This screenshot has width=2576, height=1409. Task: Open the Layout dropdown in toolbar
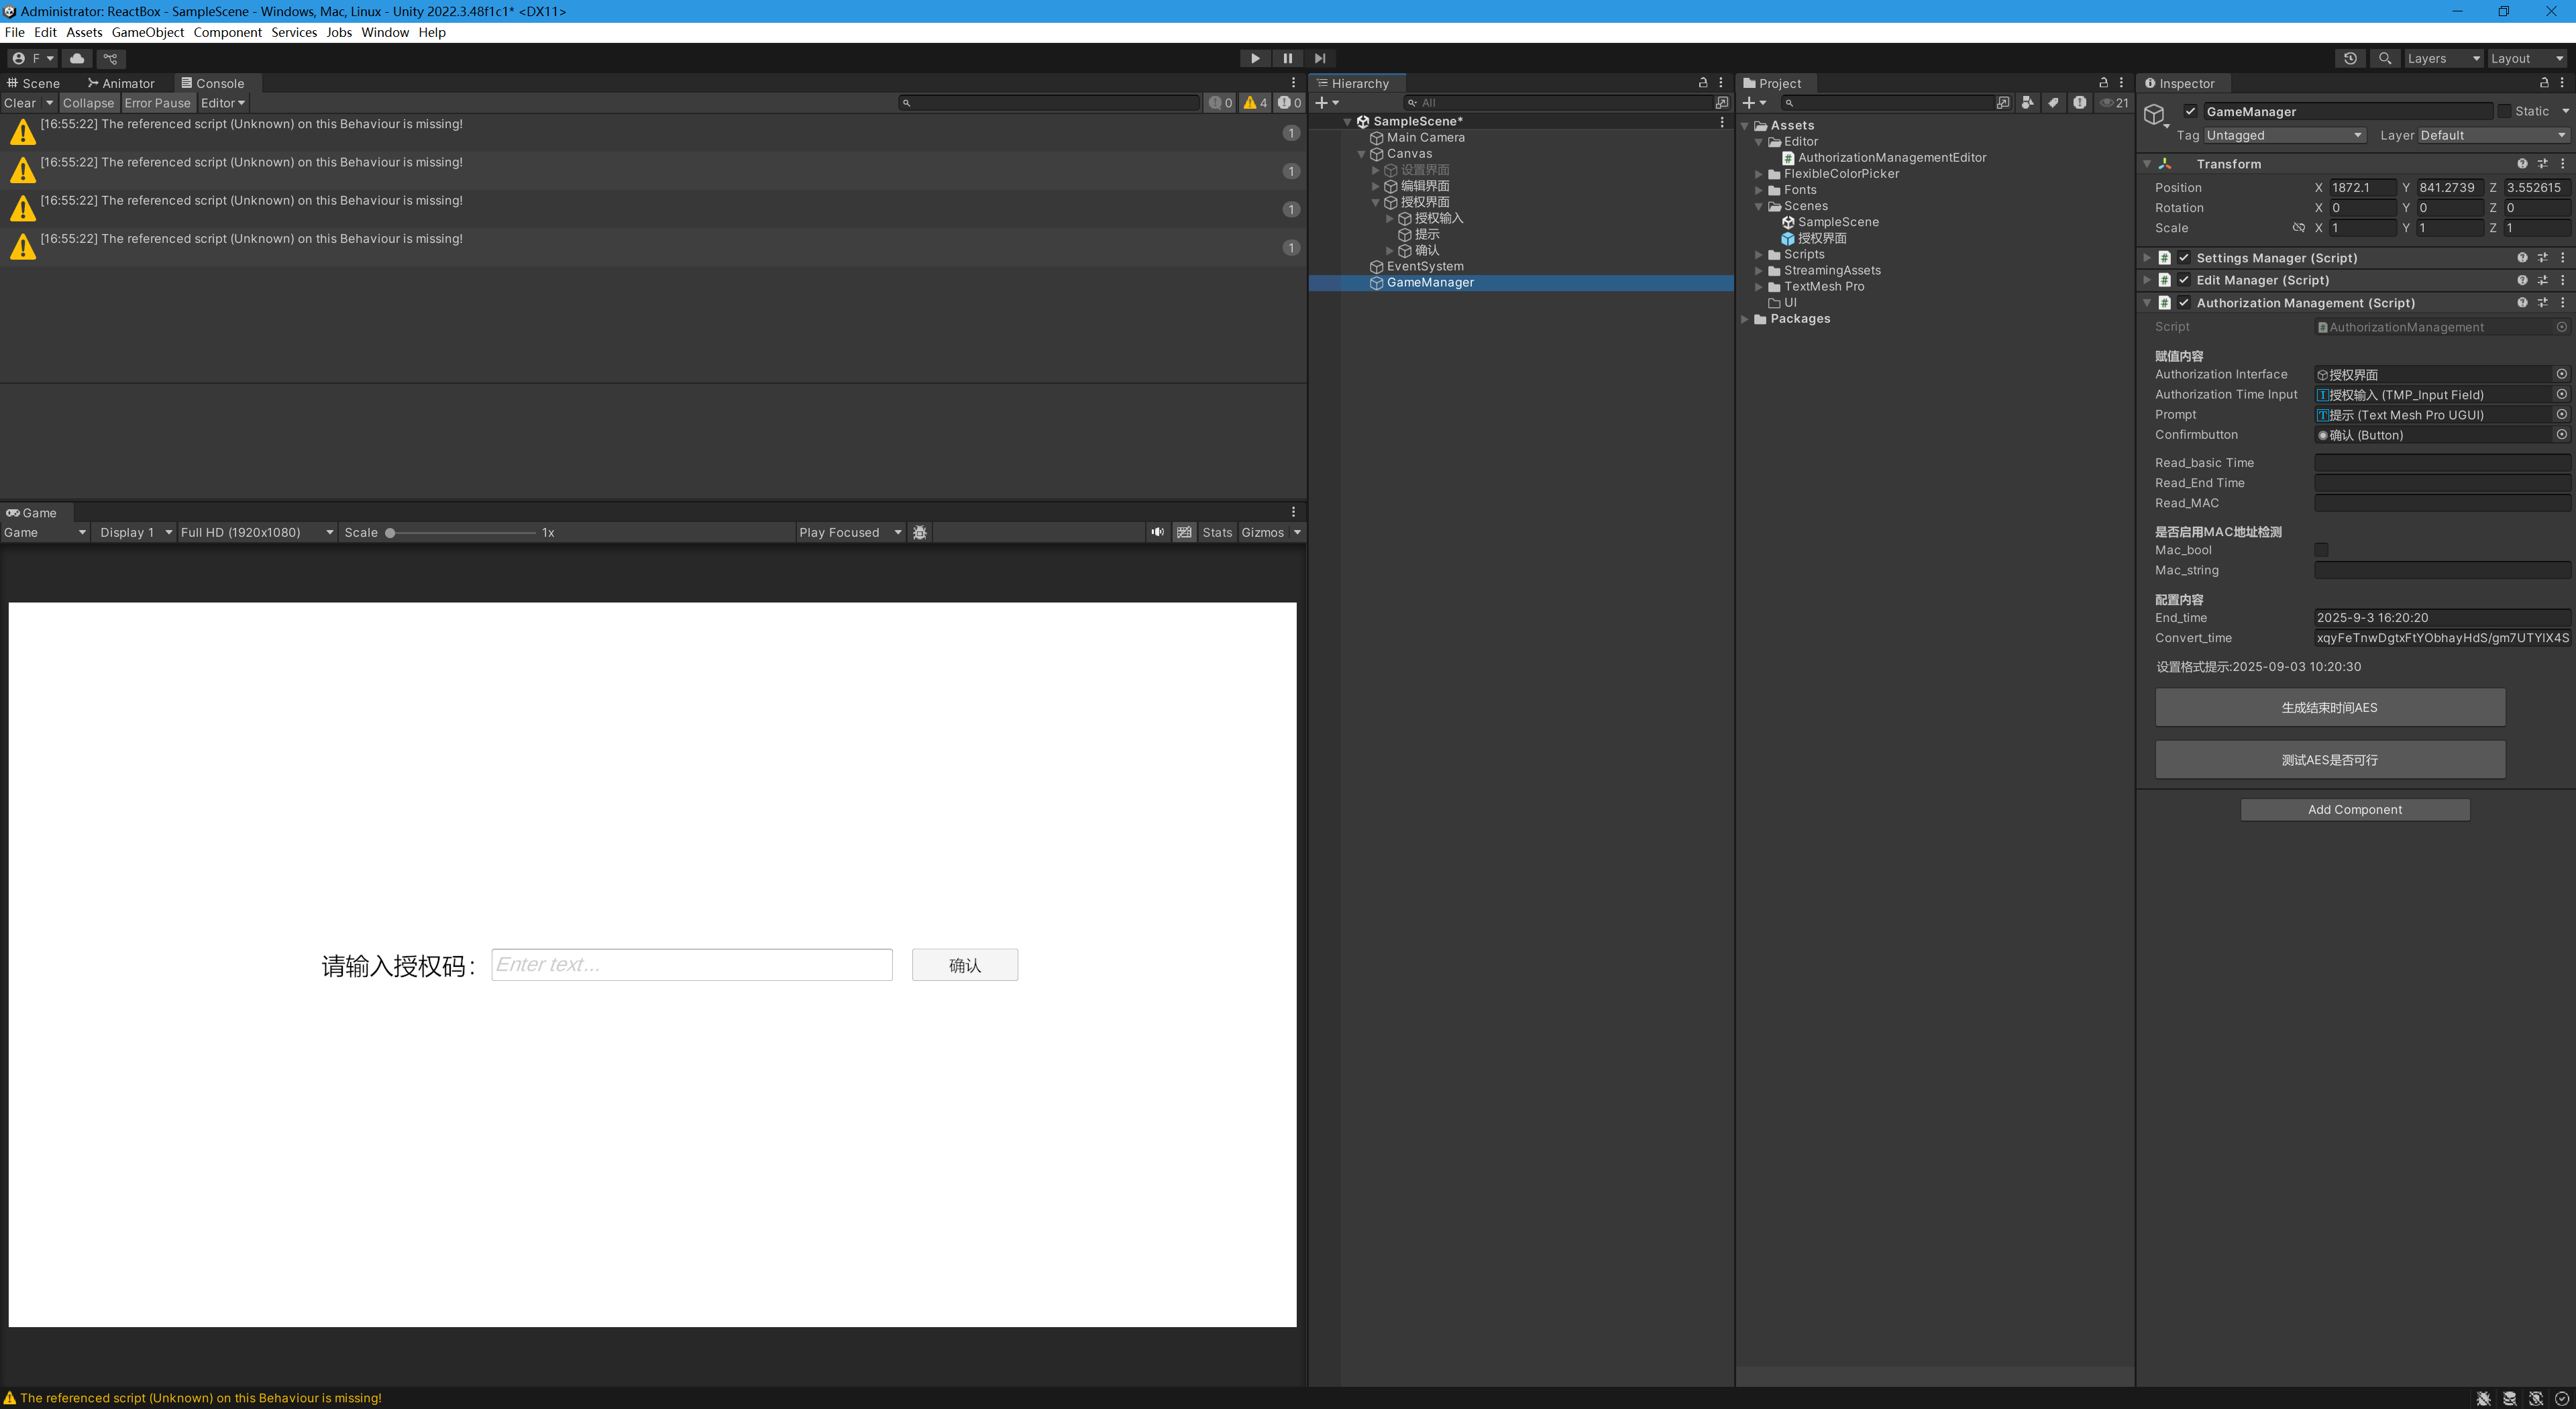tap(2527, 58)
